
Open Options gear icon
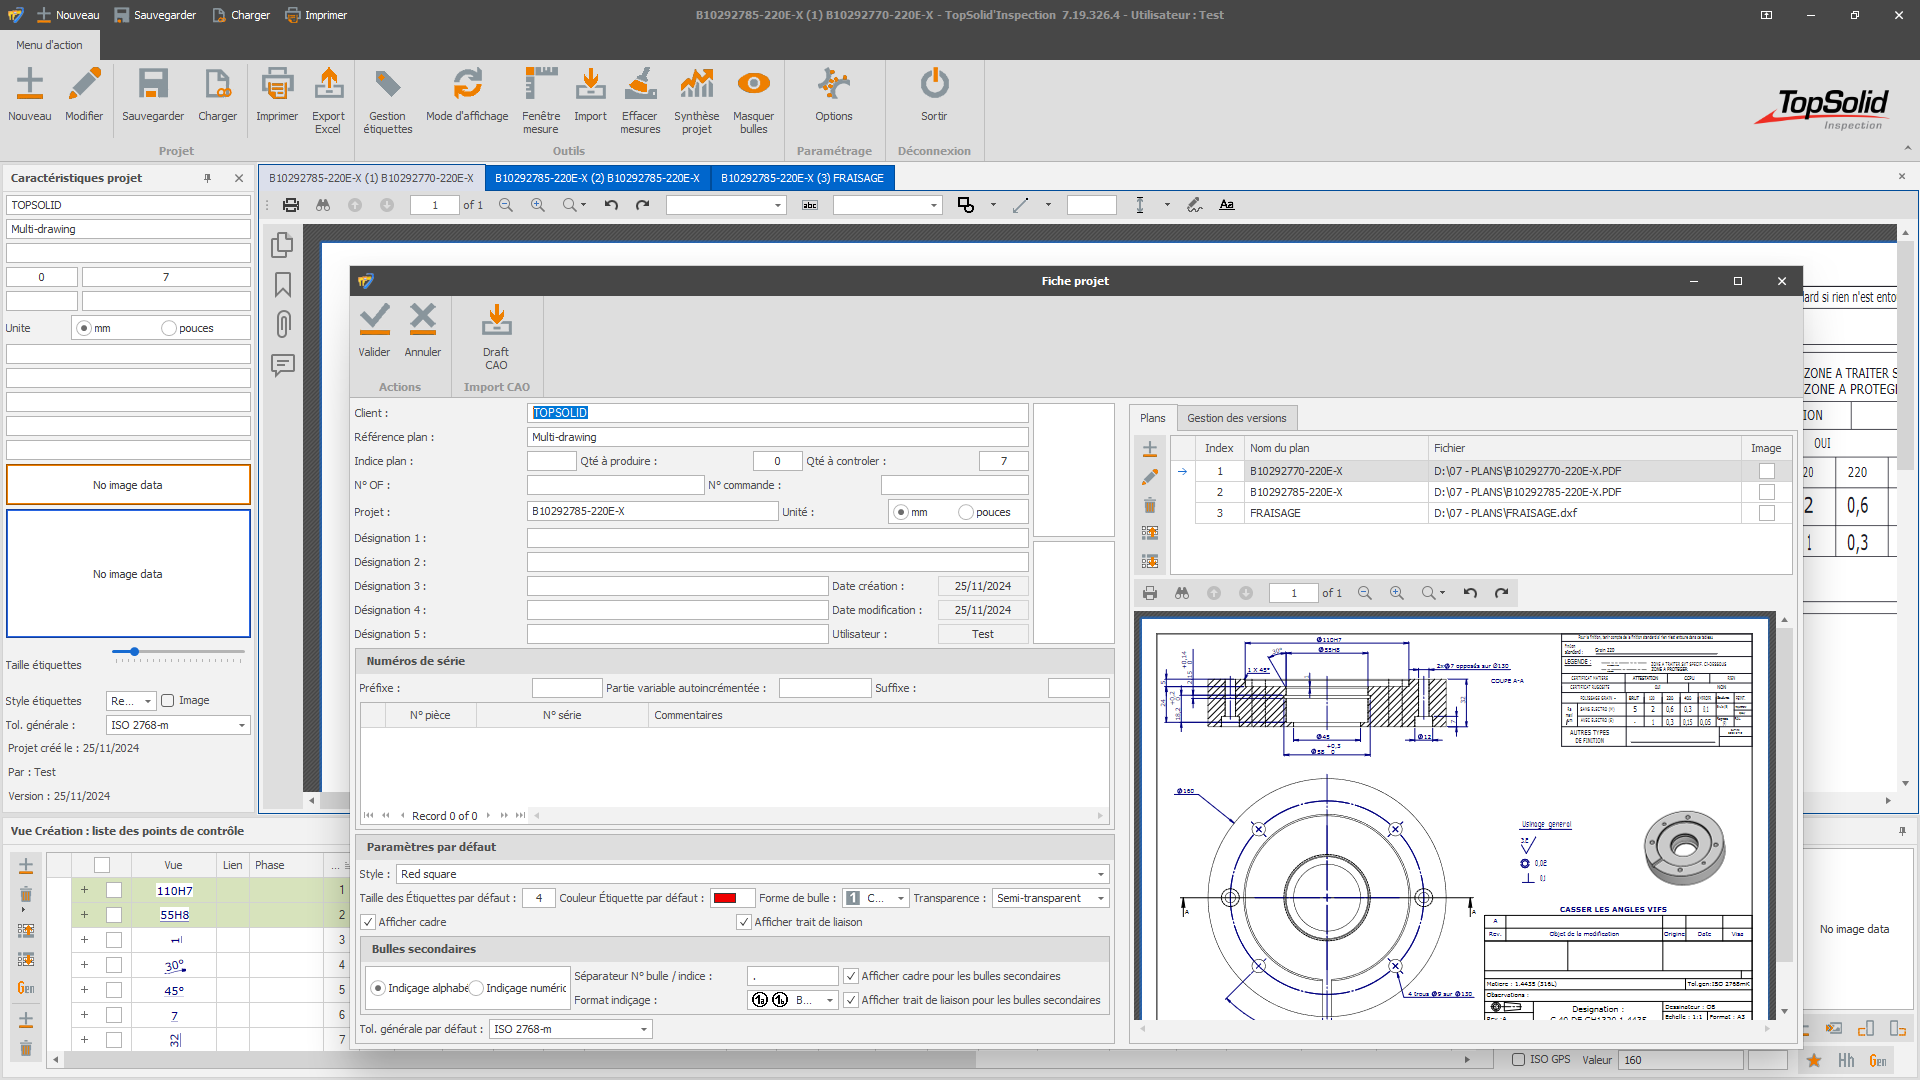coord(834,95)
